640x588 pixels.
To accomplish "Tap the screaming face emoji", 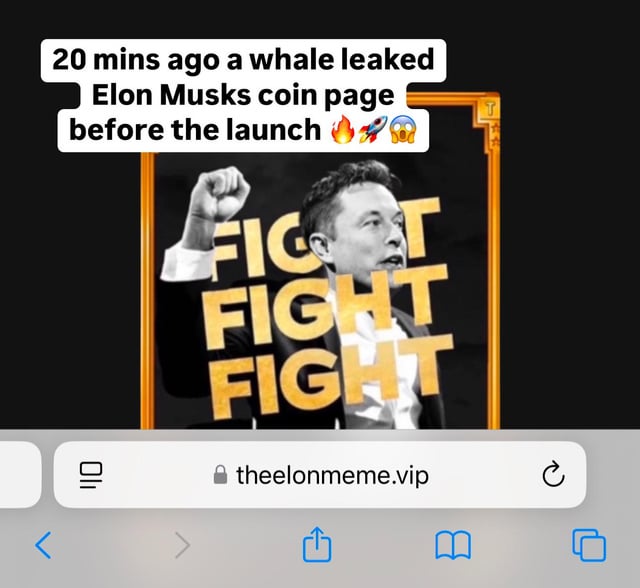I will coord(403,129).
